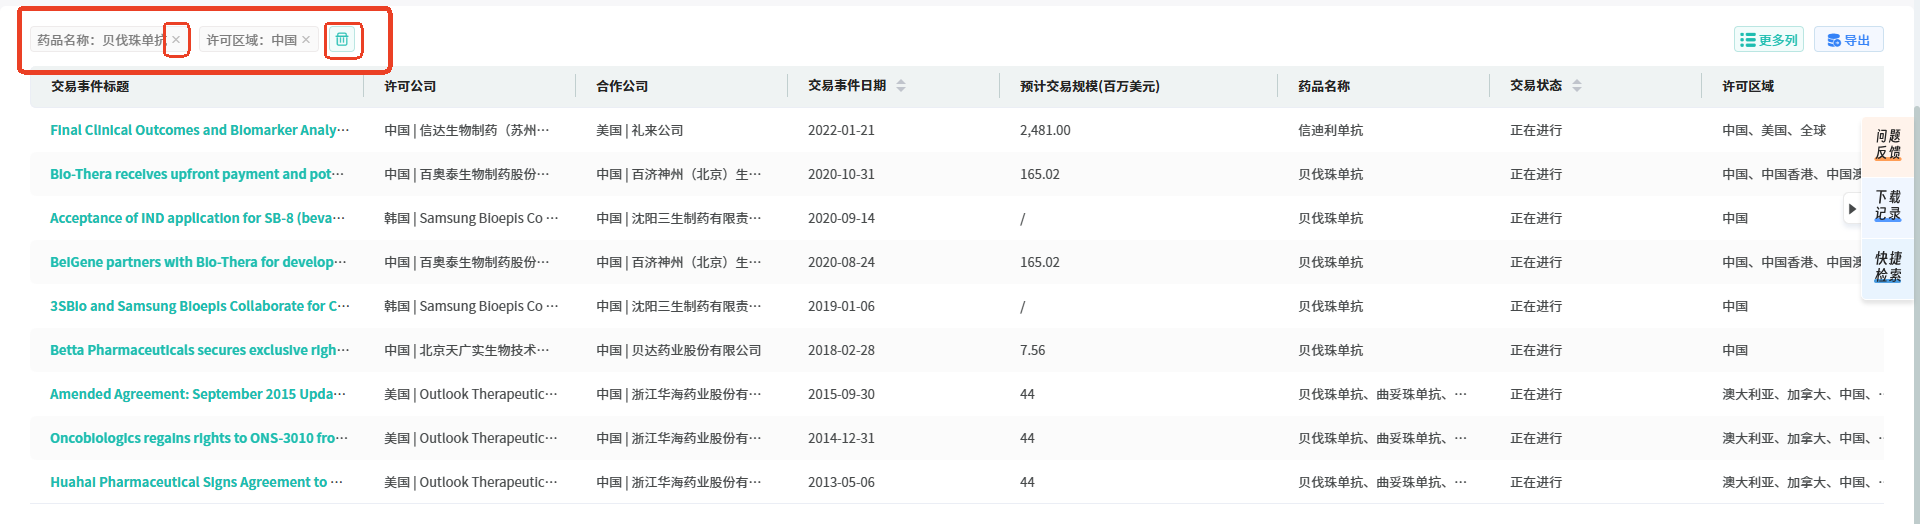Screen dimensions: 1920x524
Task: Click the 2020-09-14 date cell
Action: click(841, 218)
